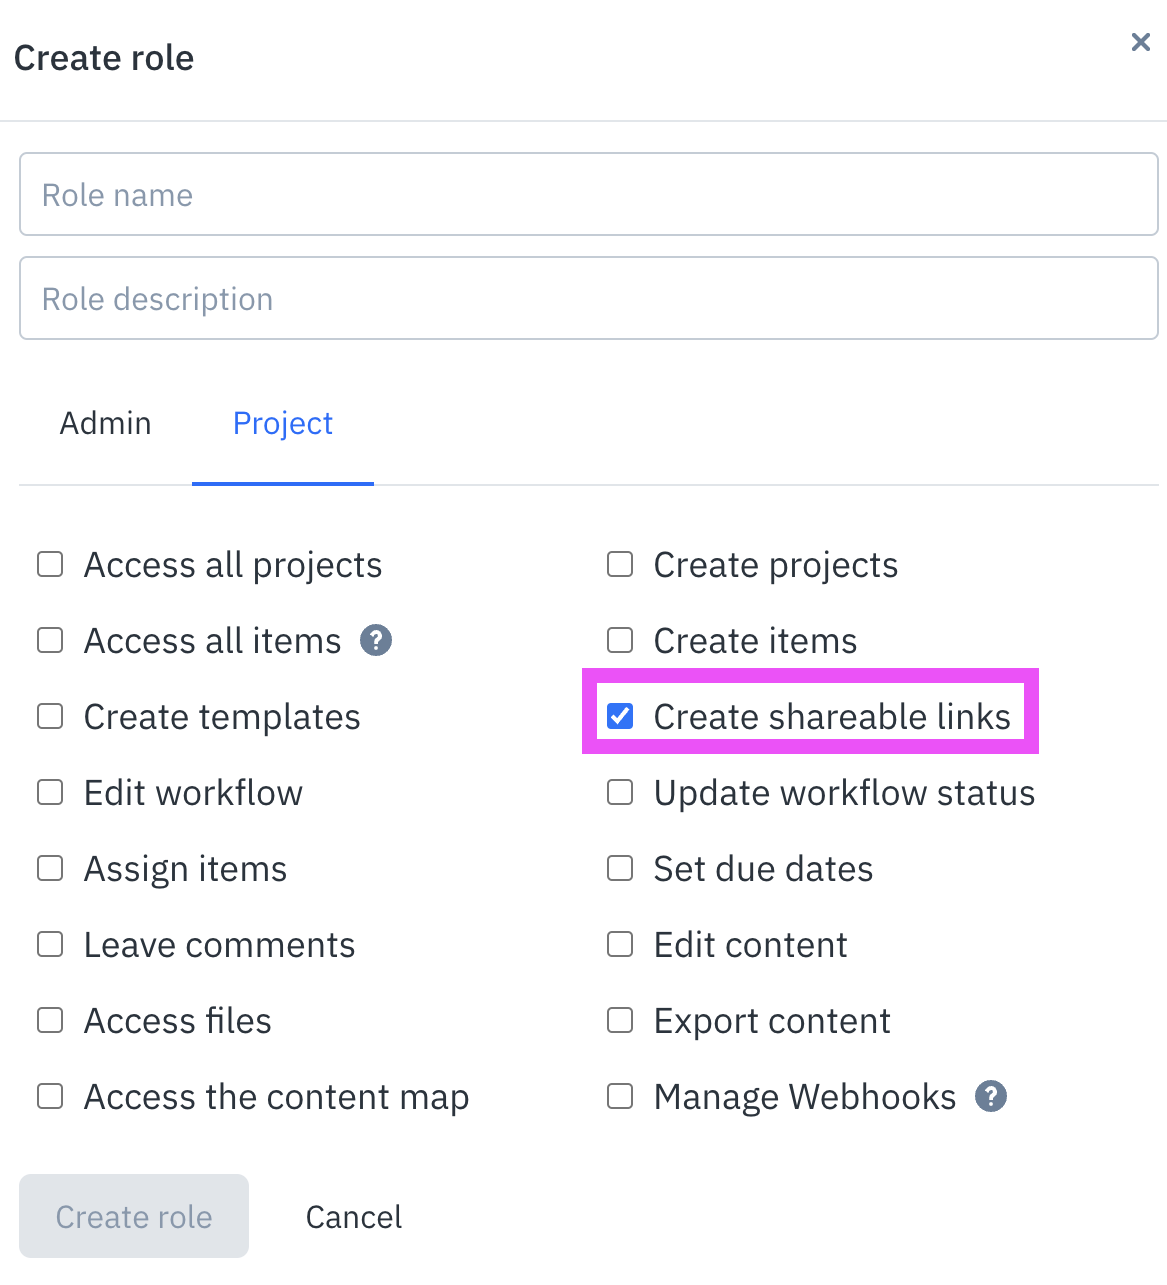Click the Cancel link

tap(354, 1216)
